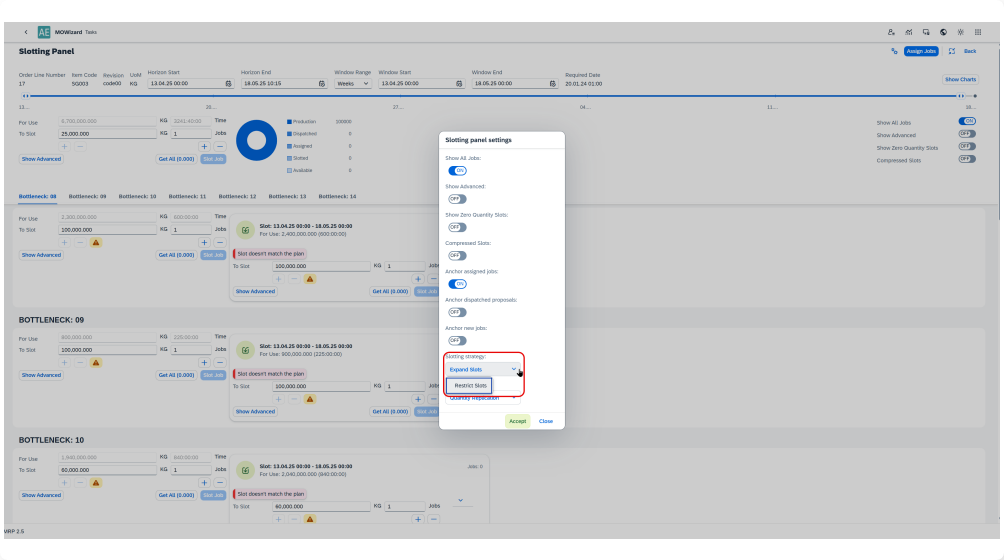This screenshot has height=560, width=1004.
Task: Click the theme/sun icon in header
Action: [960, 32]
